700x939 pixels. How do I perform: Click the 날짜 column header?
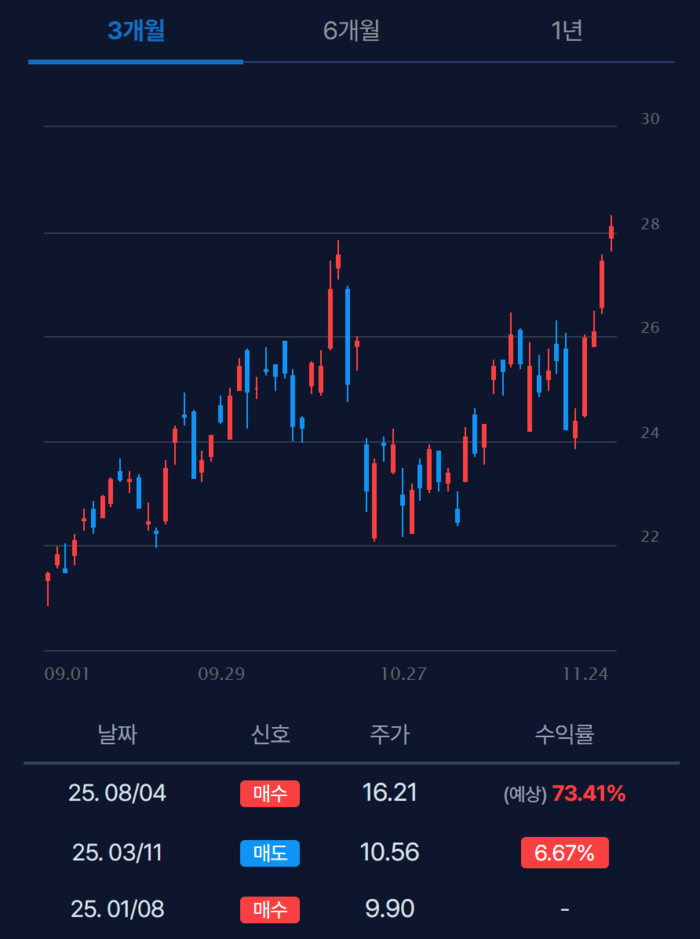117,735
